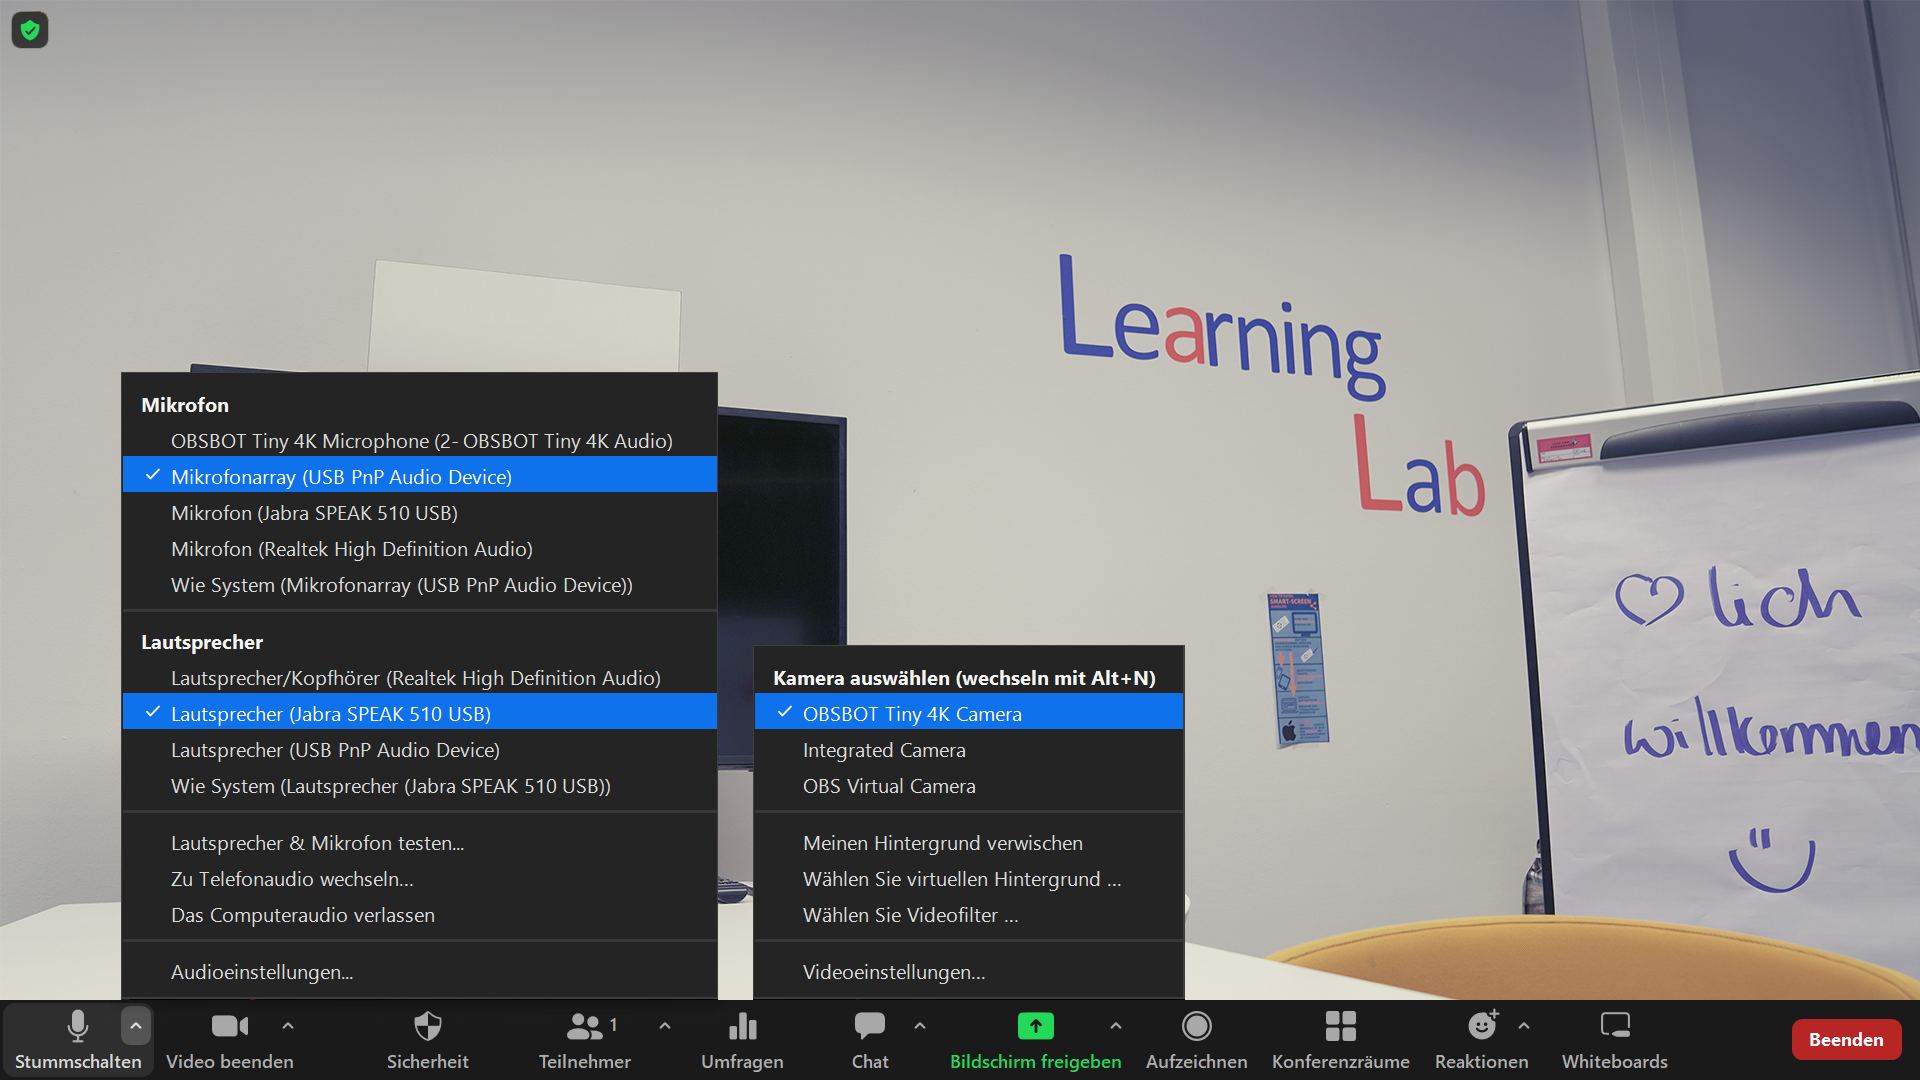Image resolution: width=1920 pixels, height=1080 pixels.
Task: Expand arrow next to Video beenden
Action: [x=288, y=1026]
